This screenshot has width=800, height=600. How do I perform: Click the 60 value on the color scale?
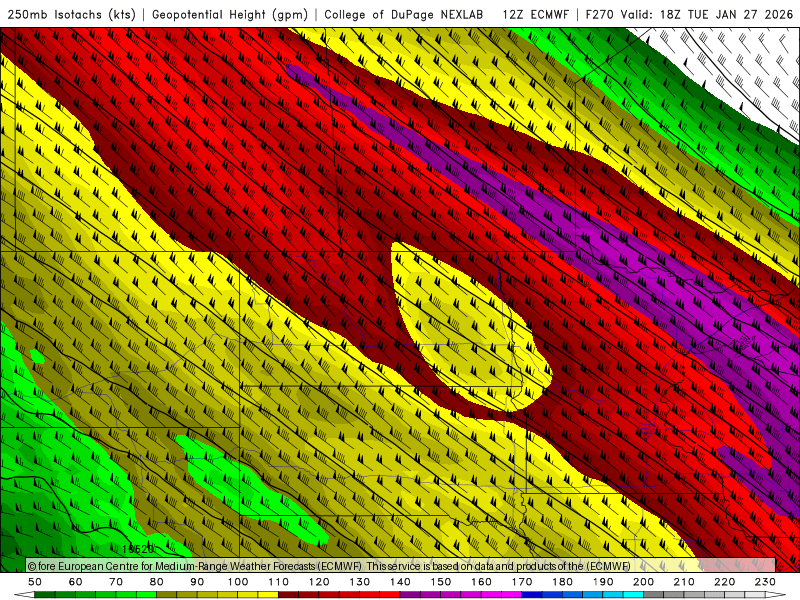tap(76, 582)
